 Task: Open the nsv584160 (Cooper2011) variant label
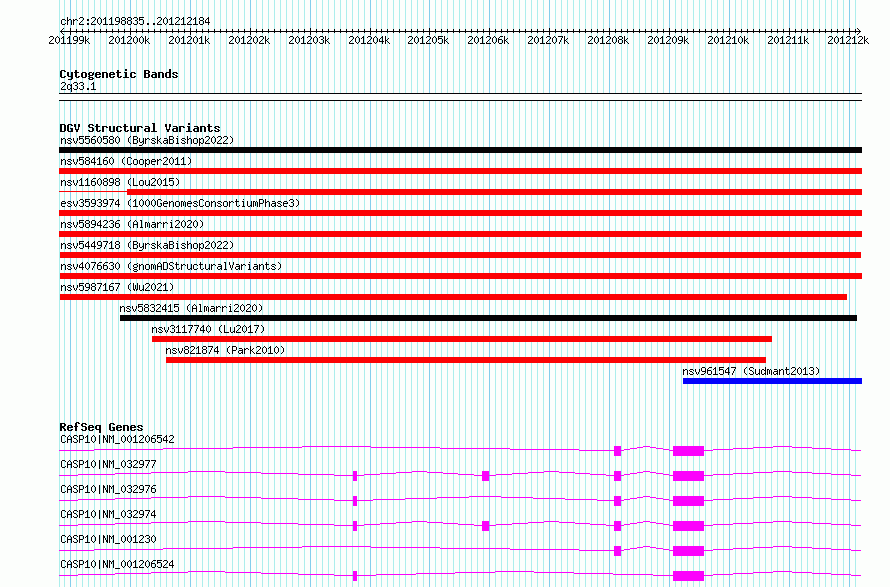pos(126,161)
